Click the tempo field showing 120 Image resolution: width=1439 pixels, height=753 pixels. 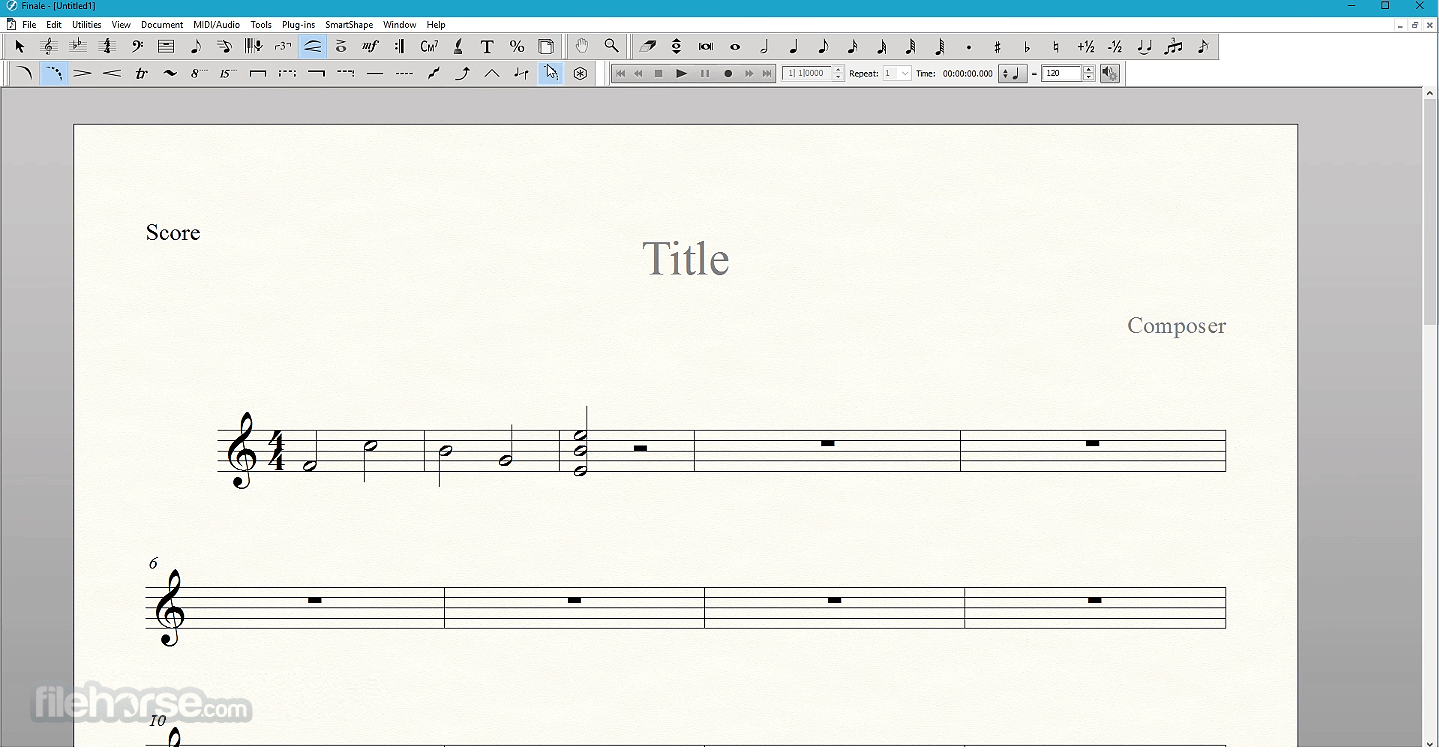click(x=1062, y=73)
